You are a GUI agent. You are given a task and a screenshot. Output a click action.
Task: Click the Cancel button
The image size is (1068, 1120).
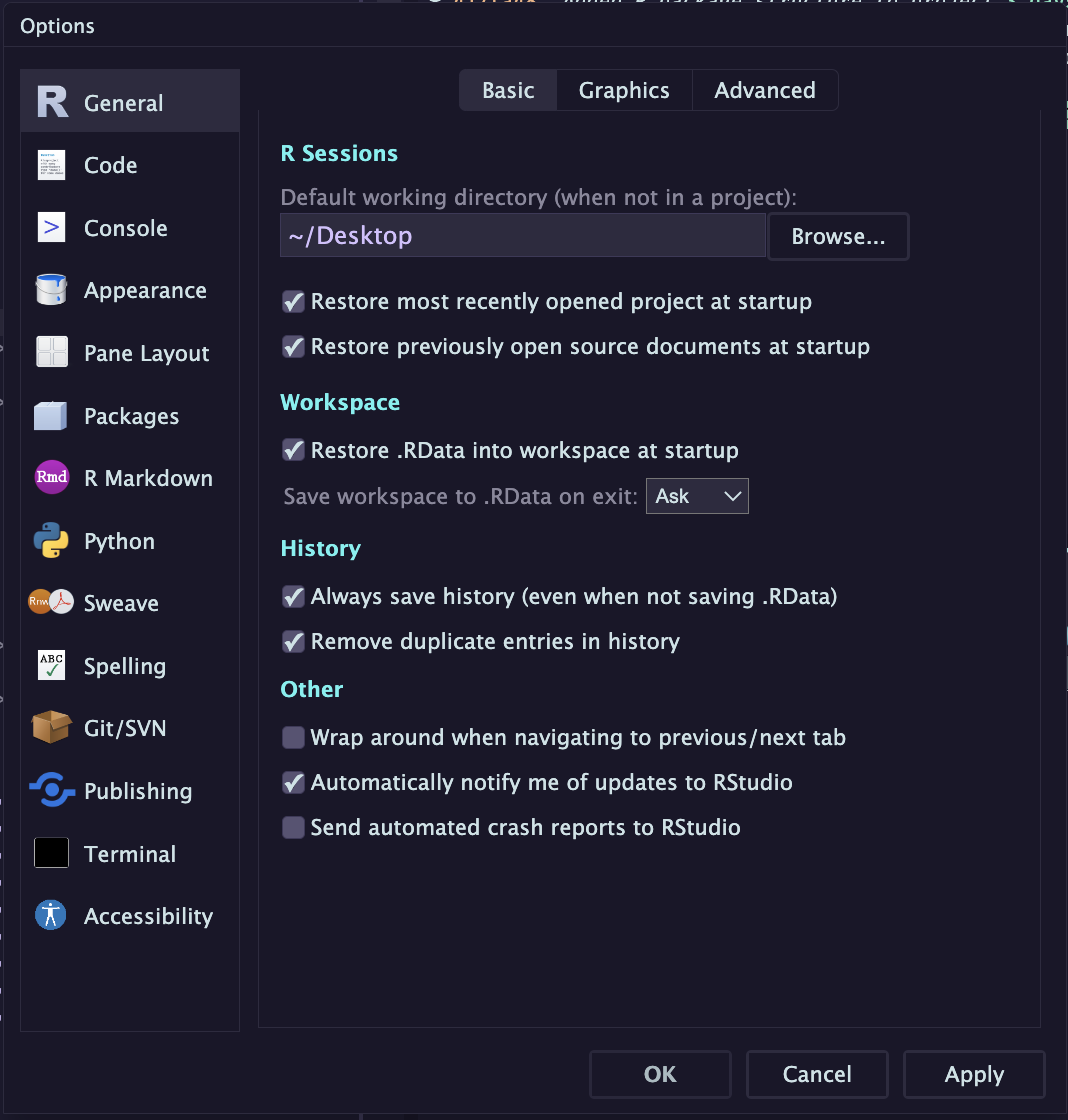817,1074
